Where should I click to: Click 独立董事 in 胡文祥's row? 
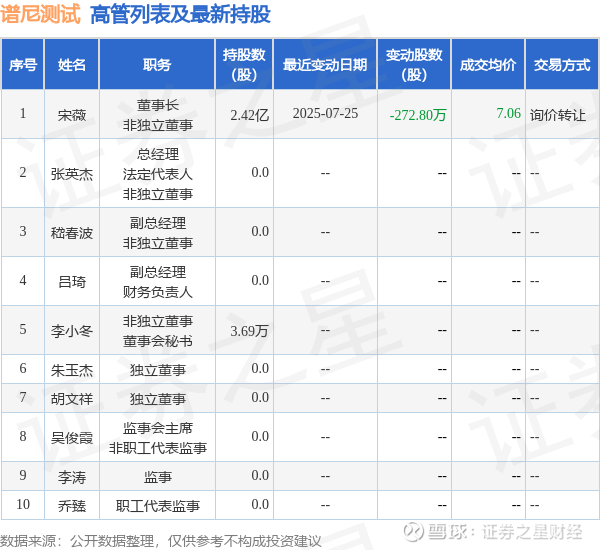pyautogui.click(x=158, y=399)
